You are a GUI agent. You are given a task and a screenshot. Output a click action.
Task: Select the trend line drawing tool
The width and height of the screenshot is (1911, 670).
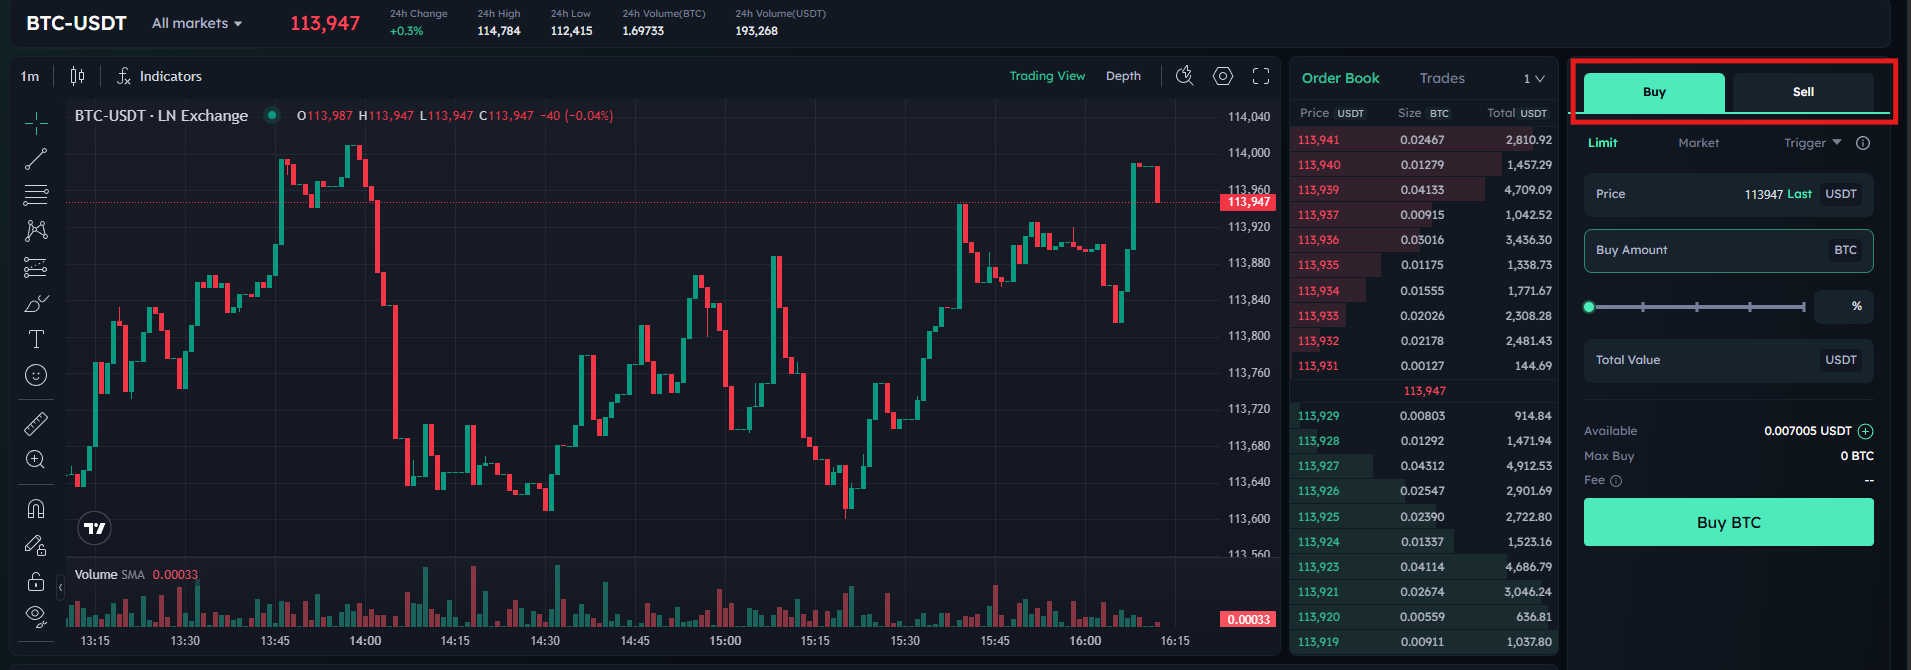36,159
